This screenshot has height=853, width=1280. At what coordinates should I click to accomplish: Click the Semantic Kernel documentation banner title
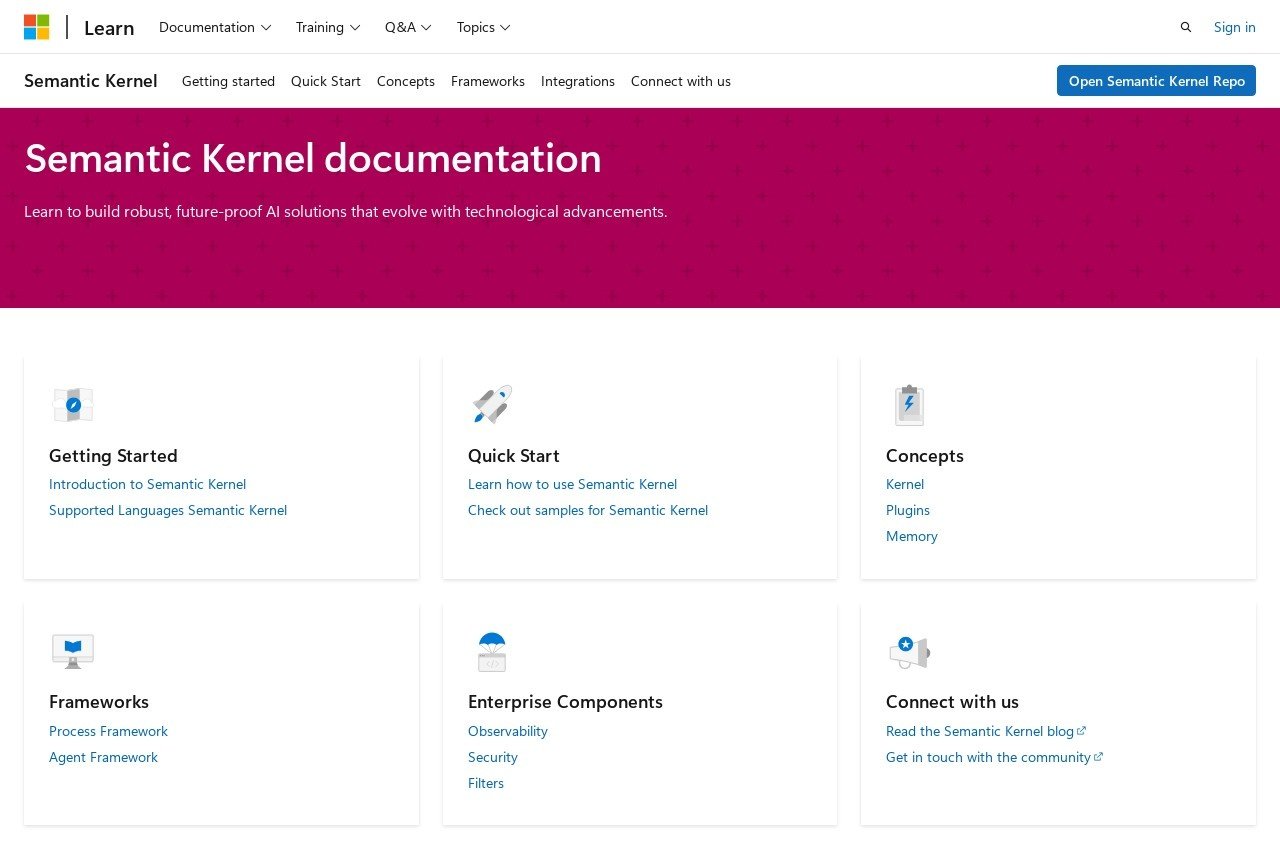pos(313,159)
